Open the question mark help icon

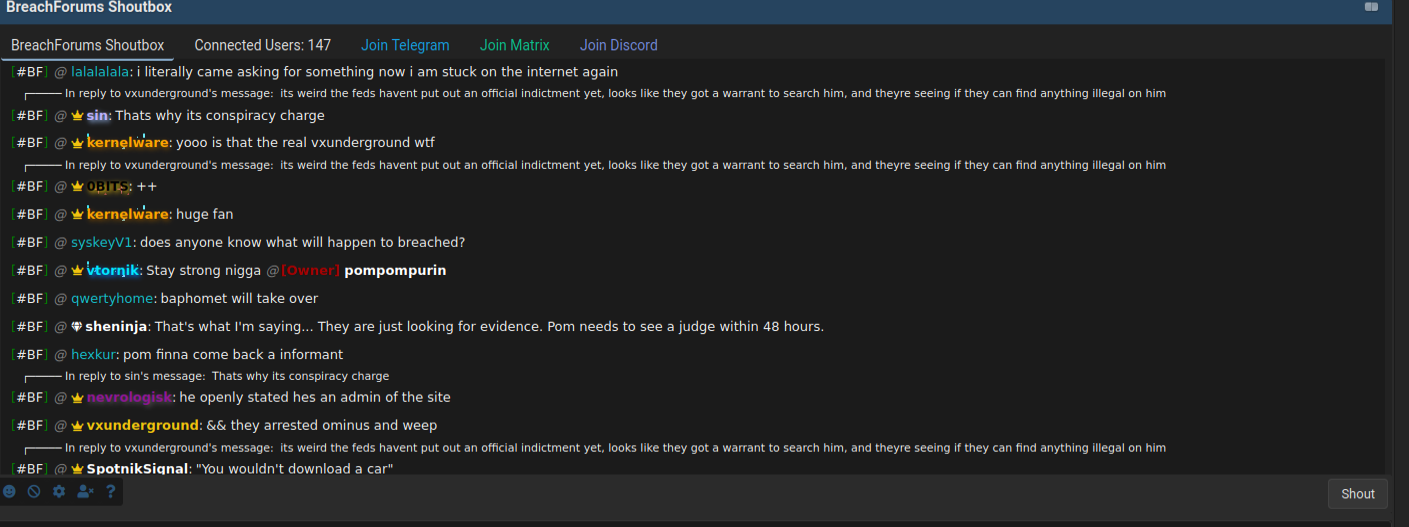click(110, 491)
